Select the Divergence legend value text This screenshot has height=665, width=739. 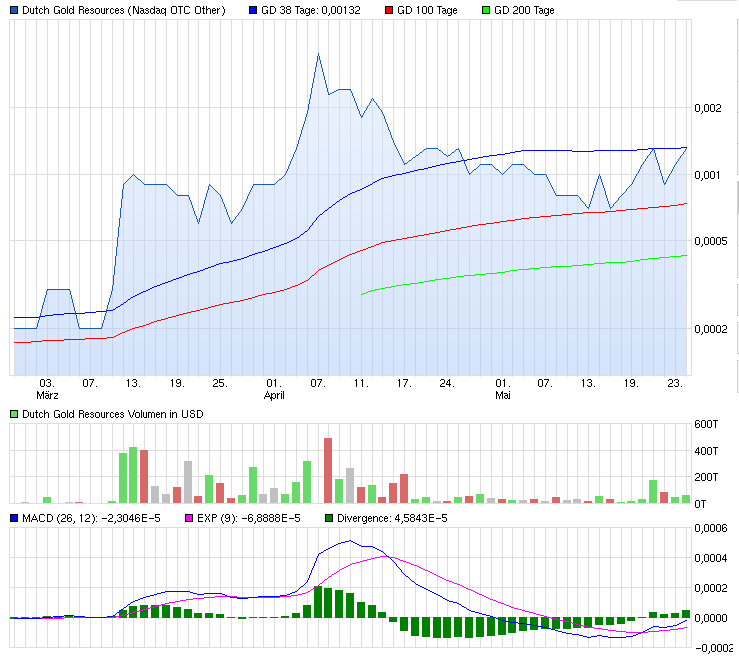[391, 518]
